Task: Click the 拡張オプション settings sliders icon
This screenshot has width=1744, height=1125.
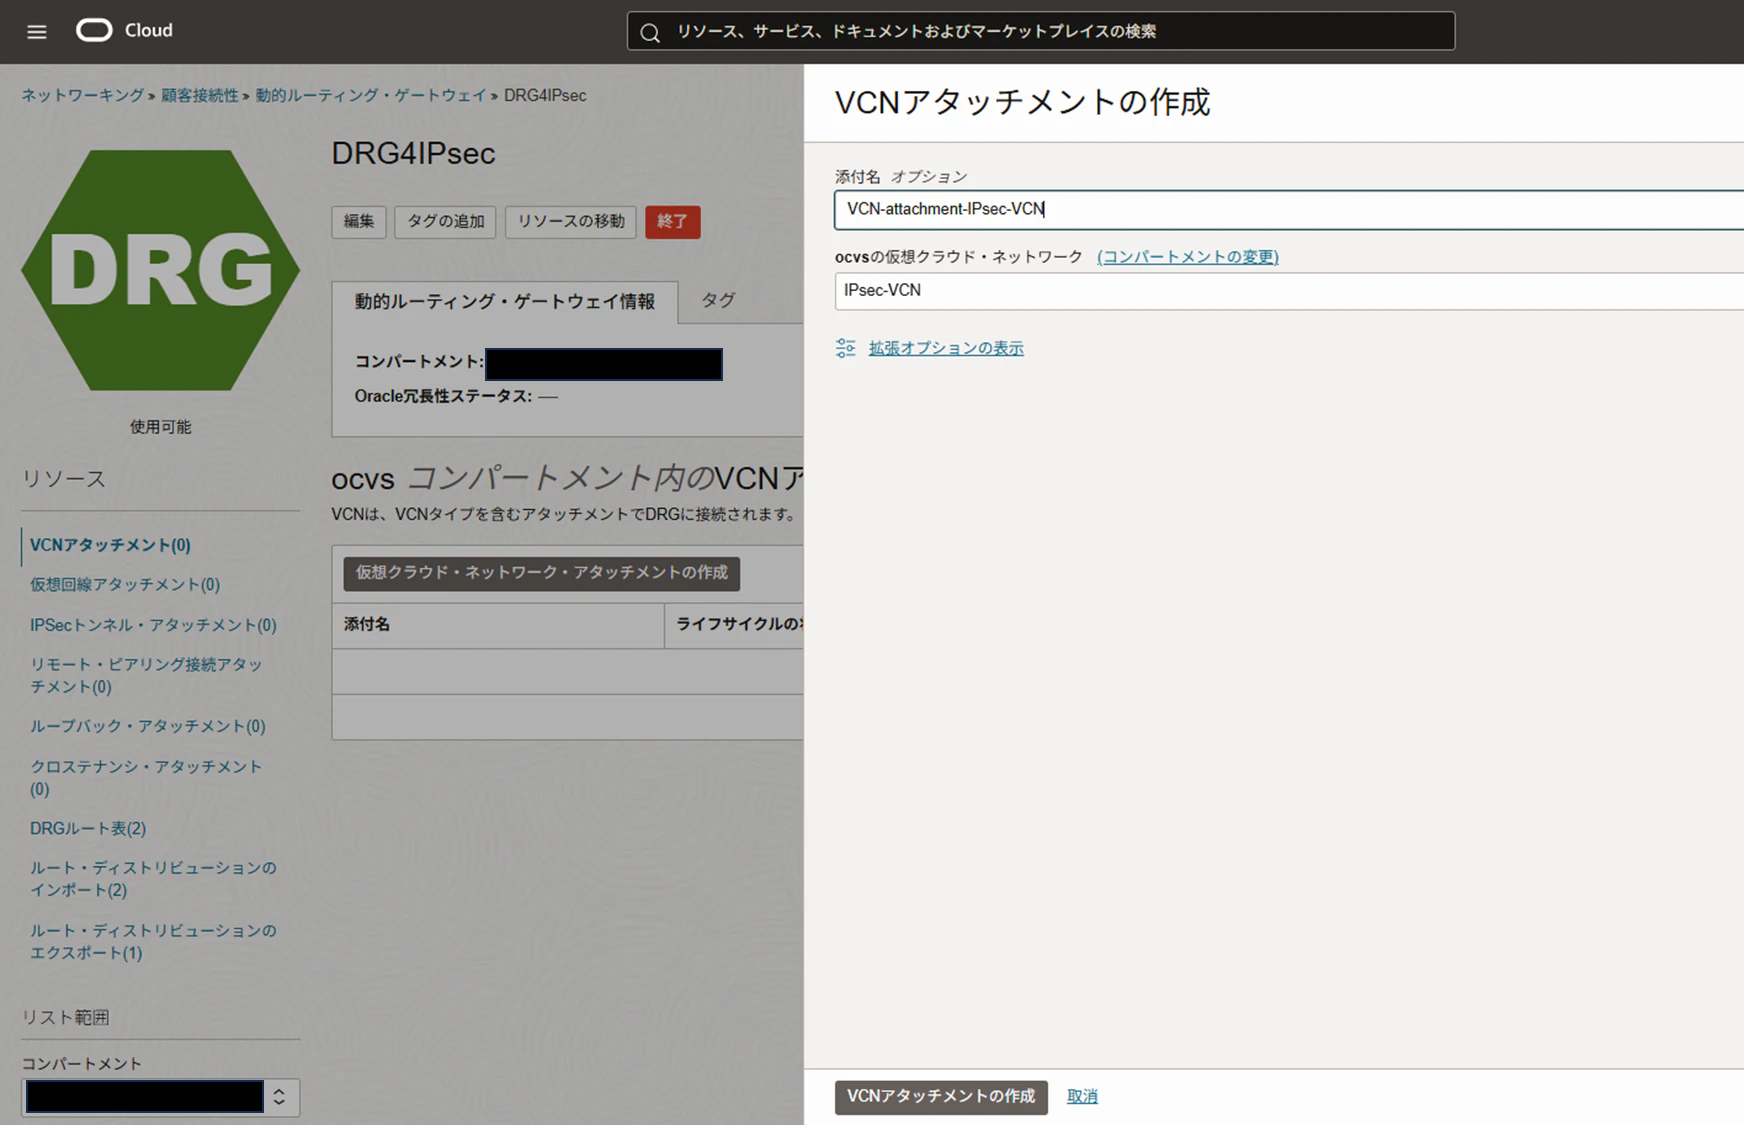Action: [x=845, y=348]
